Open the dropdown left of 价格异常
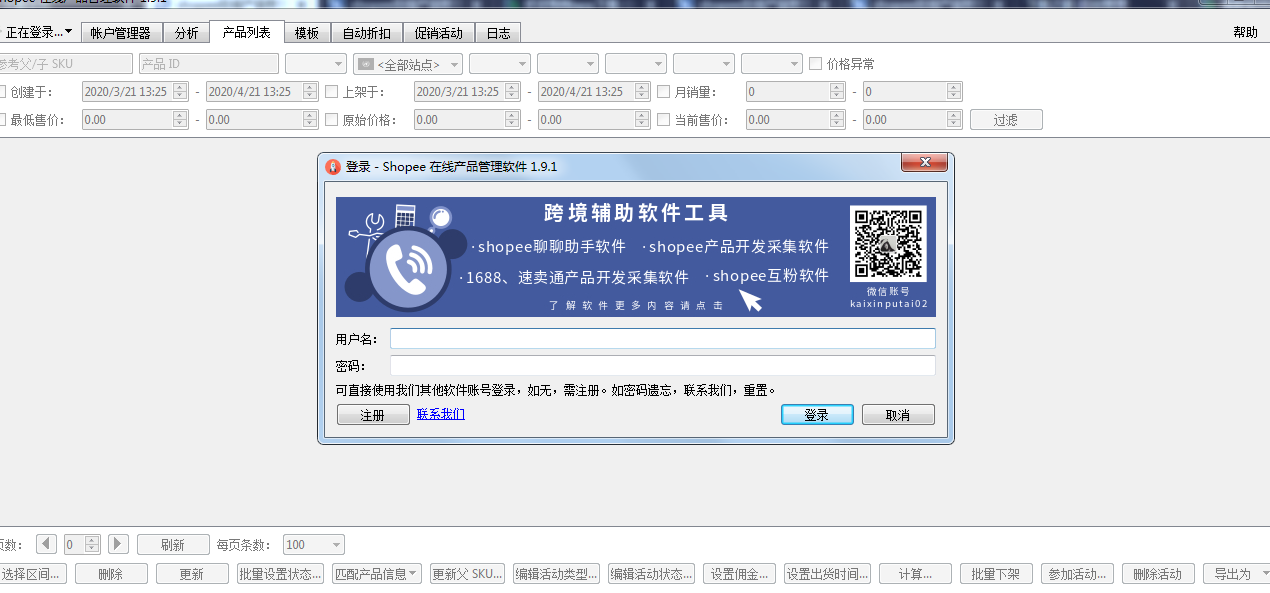Viewport: 1270px width, 593px height. (772, 64)
